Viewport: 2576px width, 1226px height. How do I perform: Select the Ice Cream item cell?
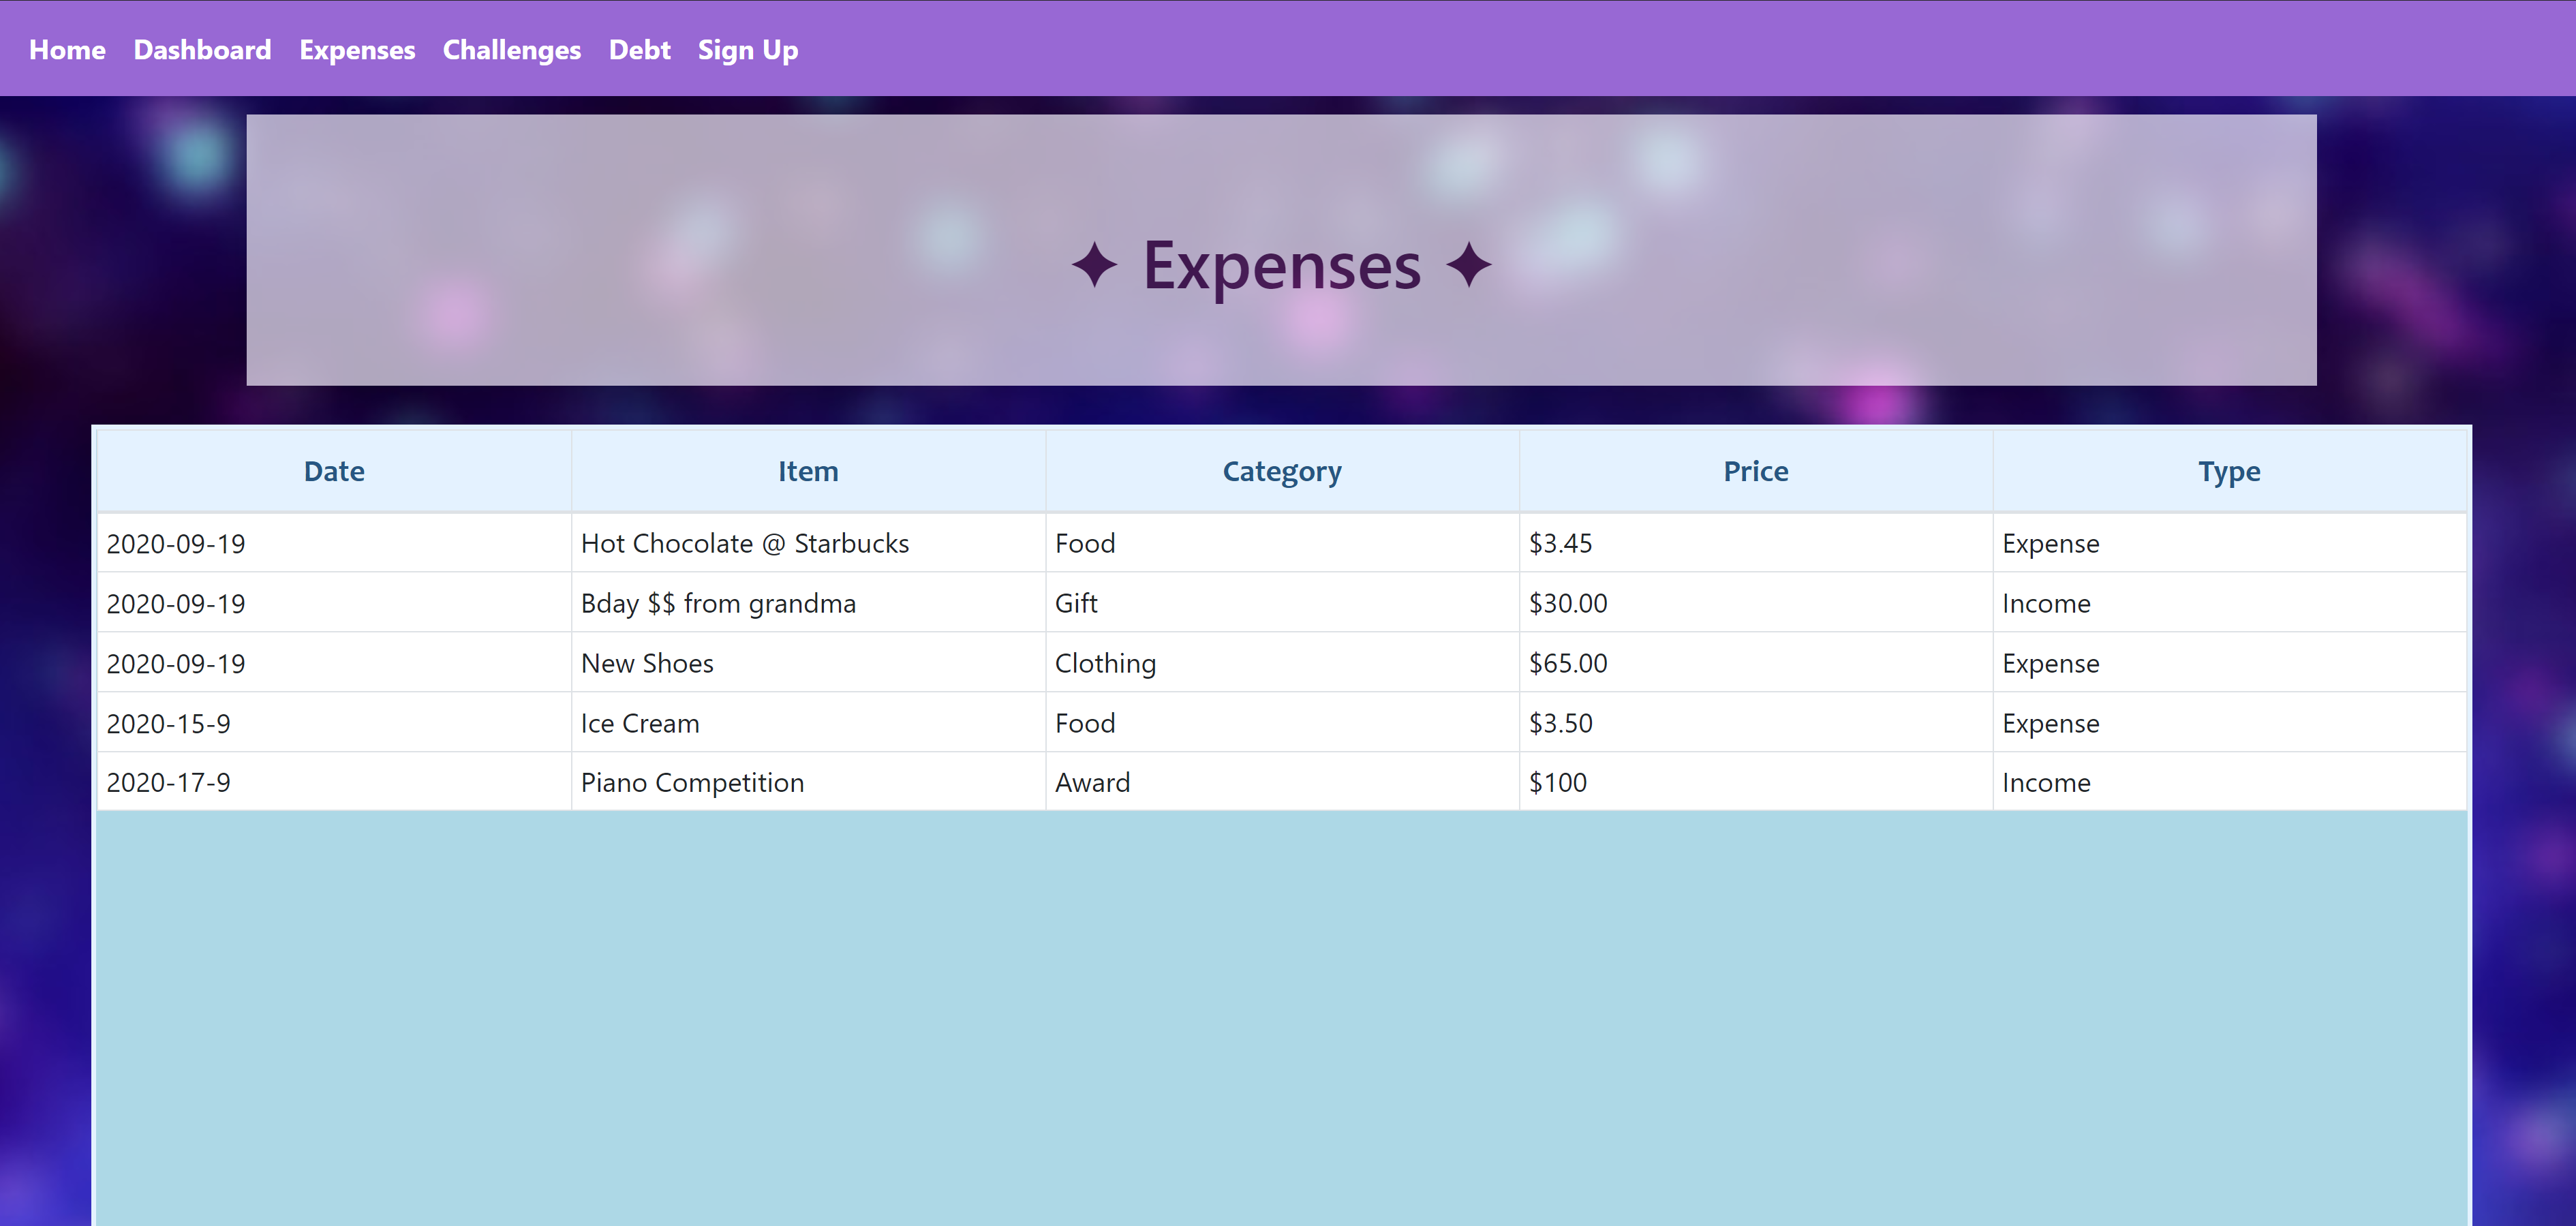coord(640,724)
